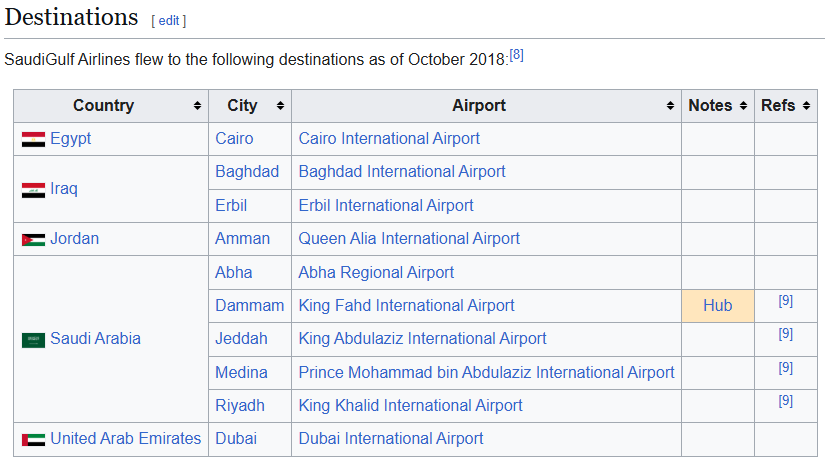Open Cairo International Airport link
Viewport: 825px width, 464px height.
click(389, 139)
